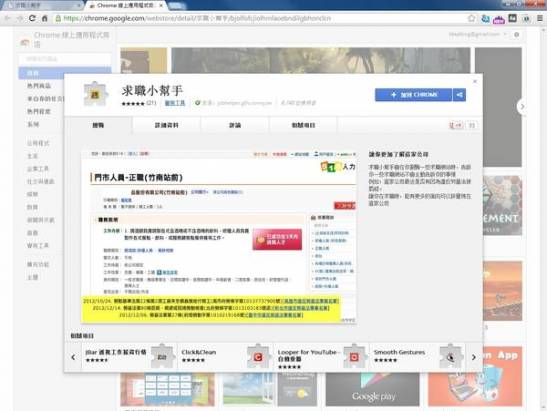The width and height of the screenshot is (547, 411).
Task: Switch to the 總覽 tab
Action: coord(98,125)
